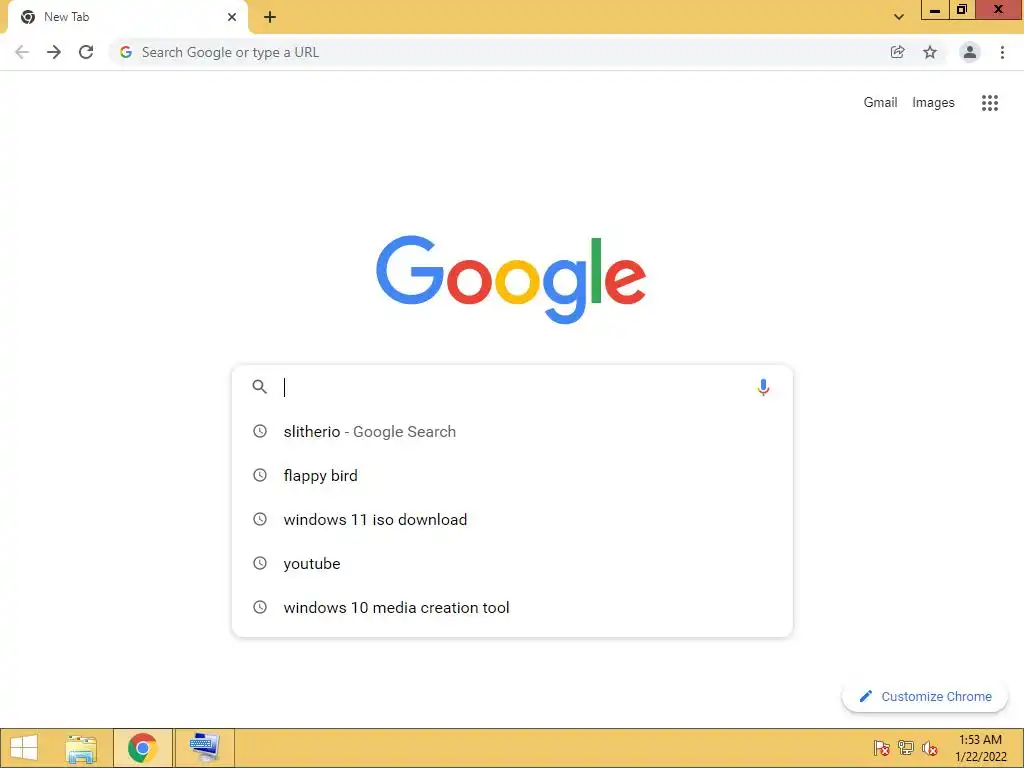1024x768 pixels.
Task: Open the computer keyboard taskbar app
Action: pos(204,748)
